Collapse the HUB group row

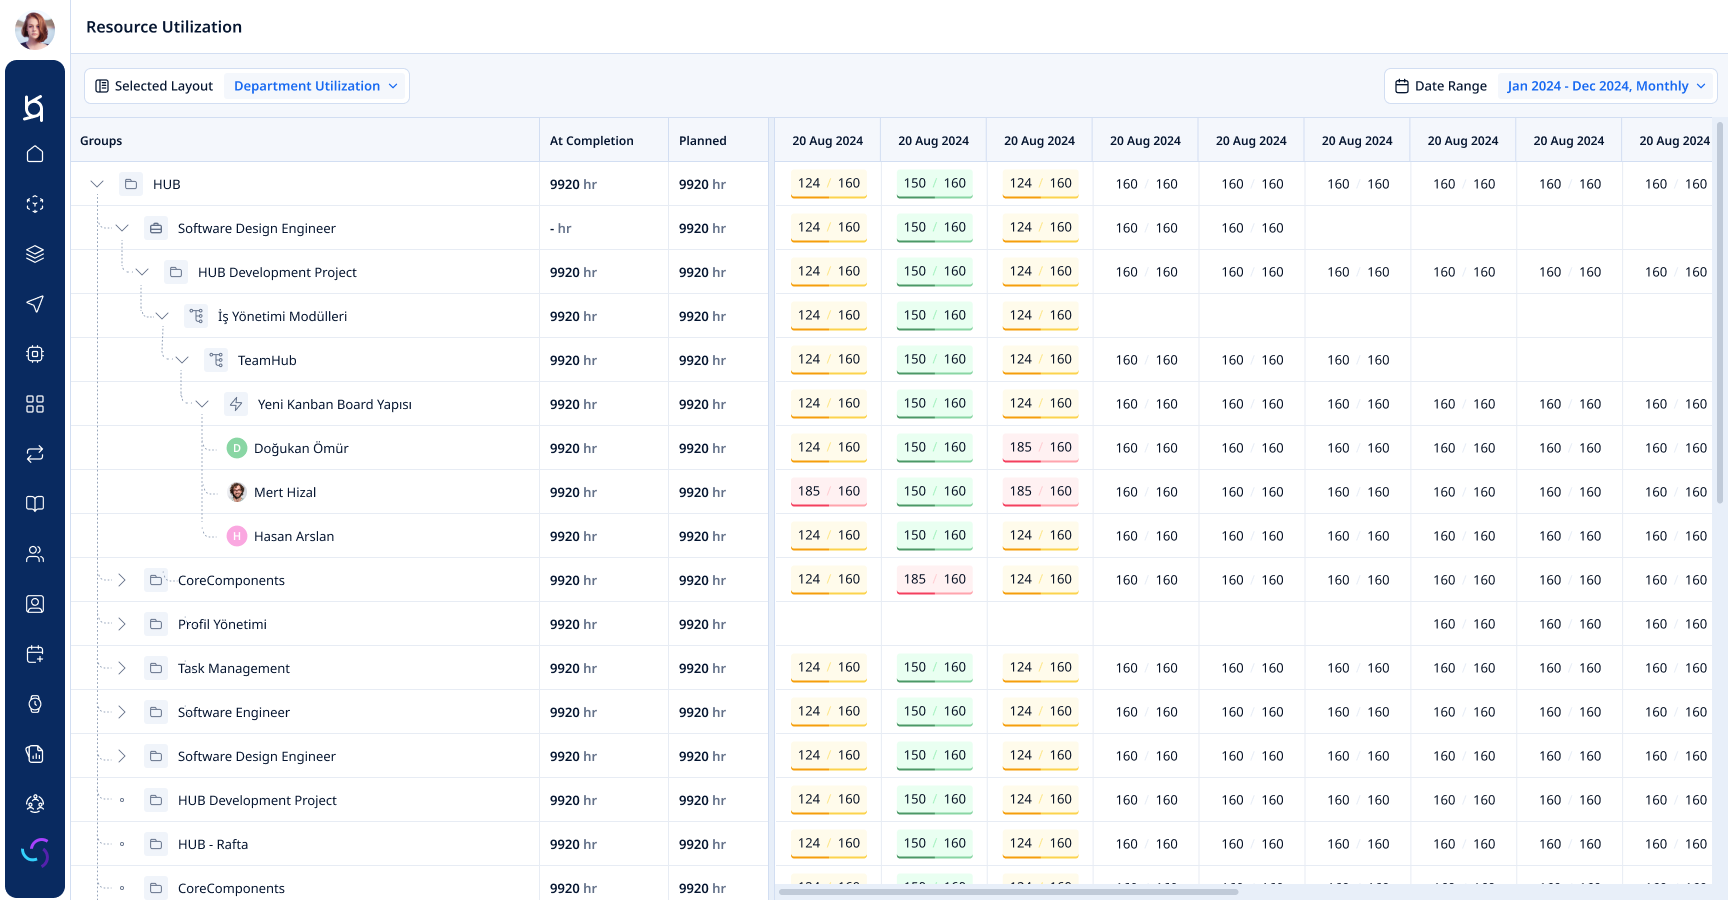pyautogui.click(x=97, y=184)
